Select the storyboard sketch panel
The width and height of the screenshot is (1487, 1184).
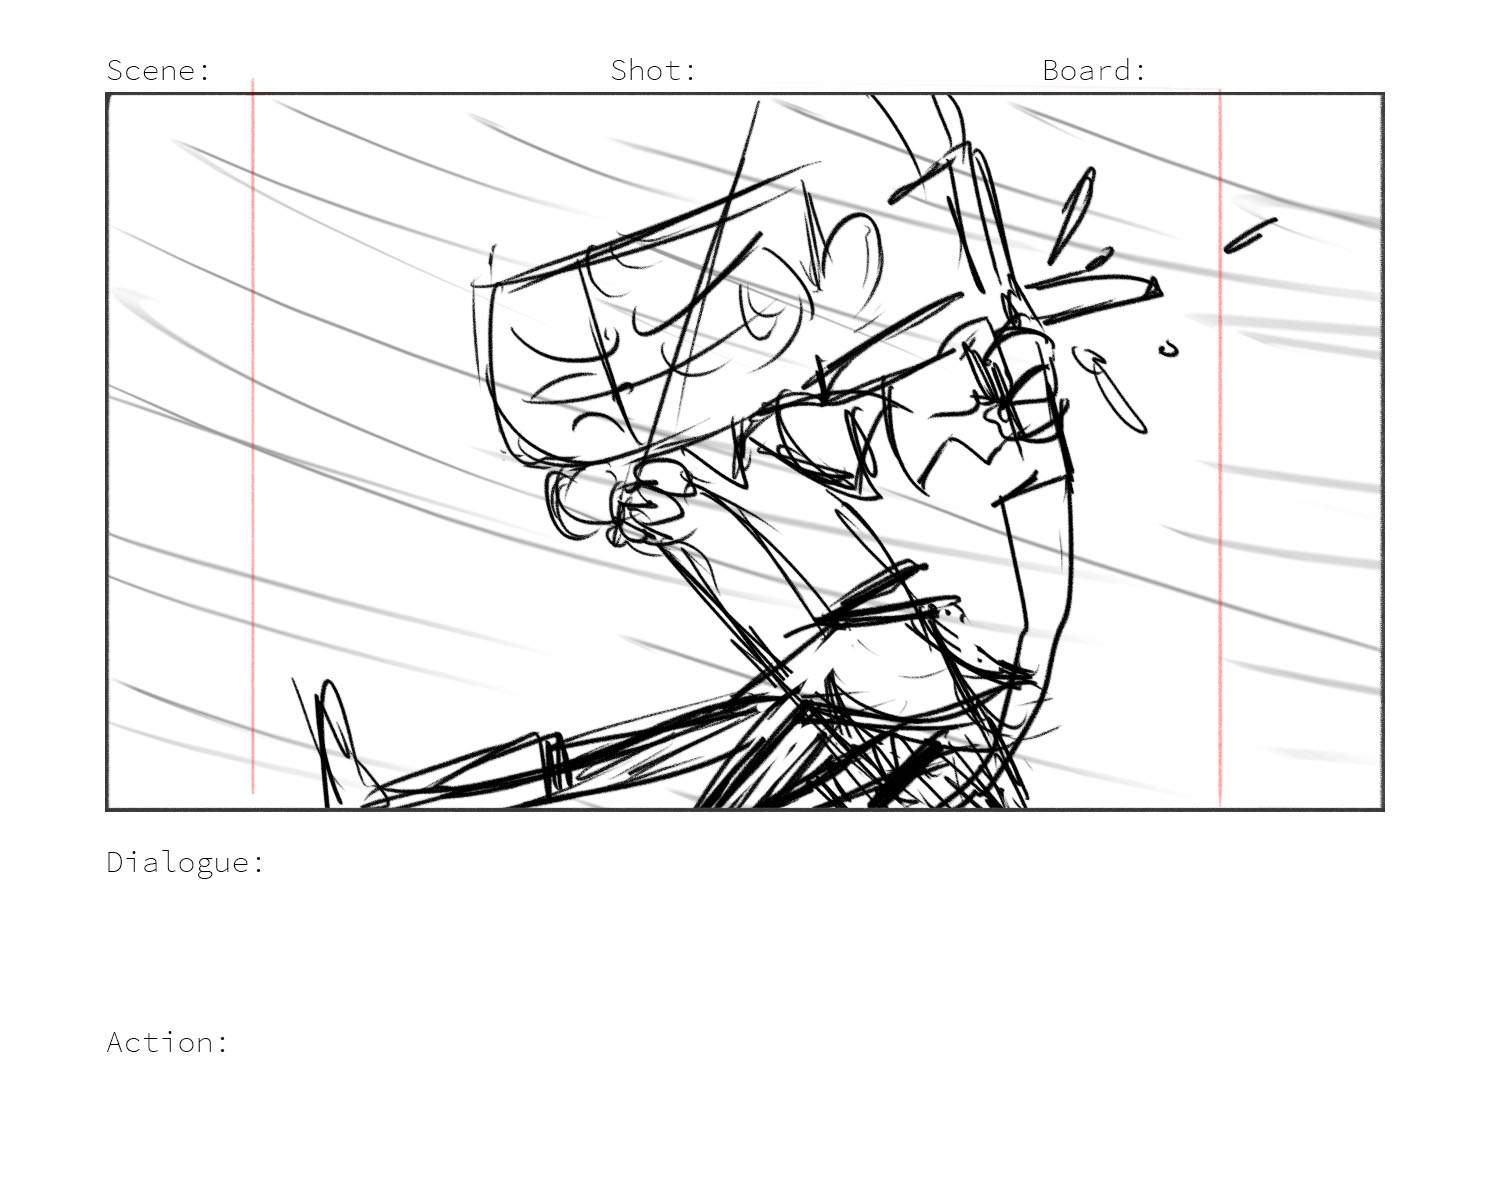point(745,451)
